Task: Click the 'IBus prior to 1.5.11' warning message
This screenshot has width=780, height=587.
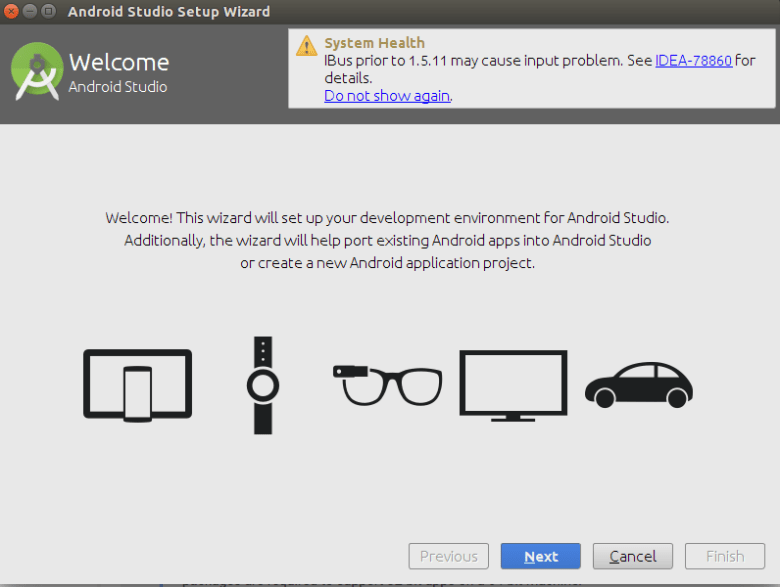Action: pyautogui.click(x=540, y=69)
